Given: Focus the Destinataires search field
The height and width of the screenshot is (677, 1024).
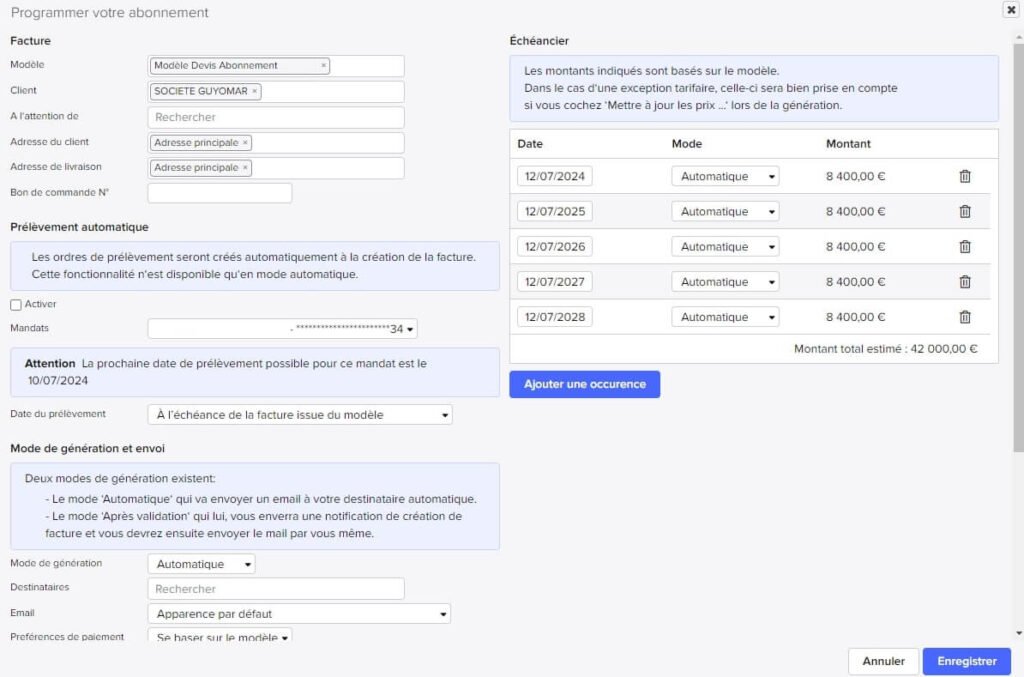Looking at the screenshot, I should 276,589.
